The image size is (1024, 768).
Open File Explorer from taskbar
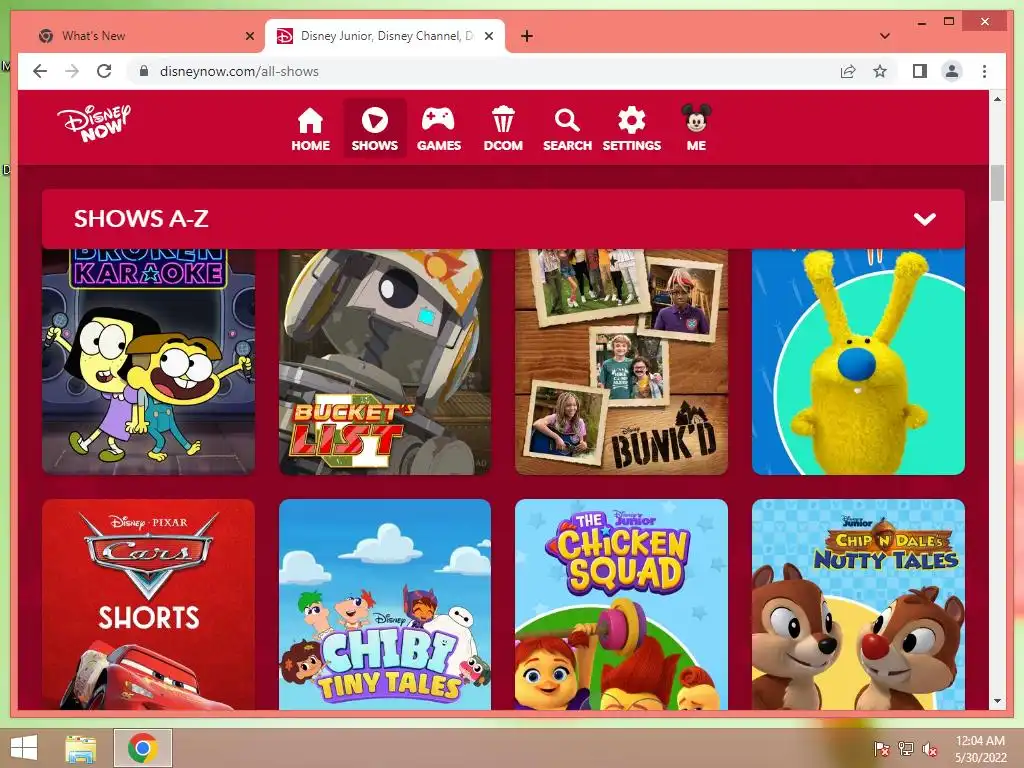81,748
